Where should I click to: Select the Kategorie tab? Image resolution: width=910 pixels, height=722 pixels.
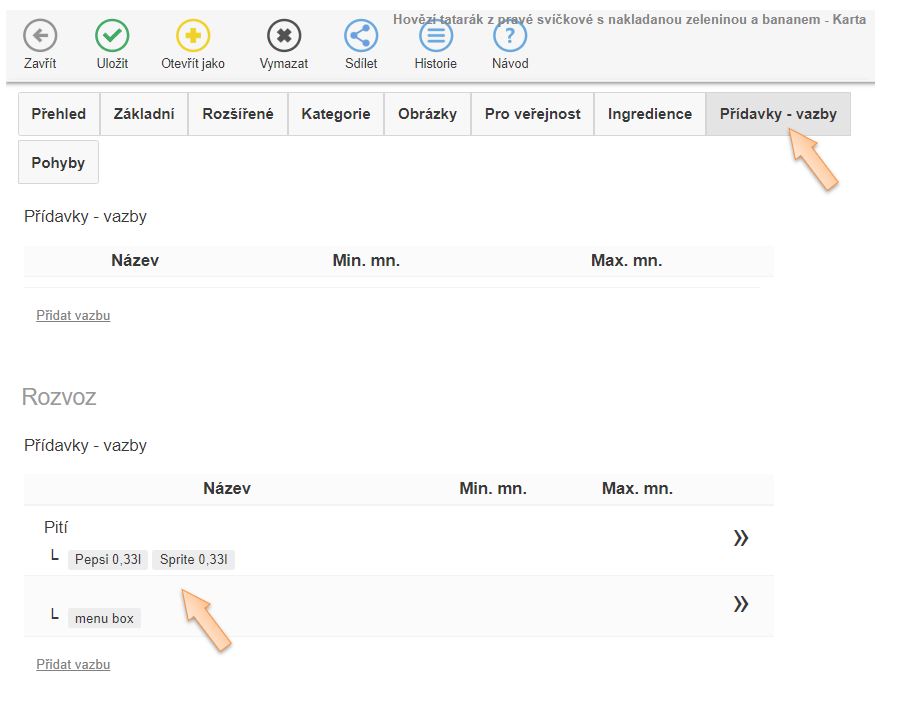tap(336, 114)
